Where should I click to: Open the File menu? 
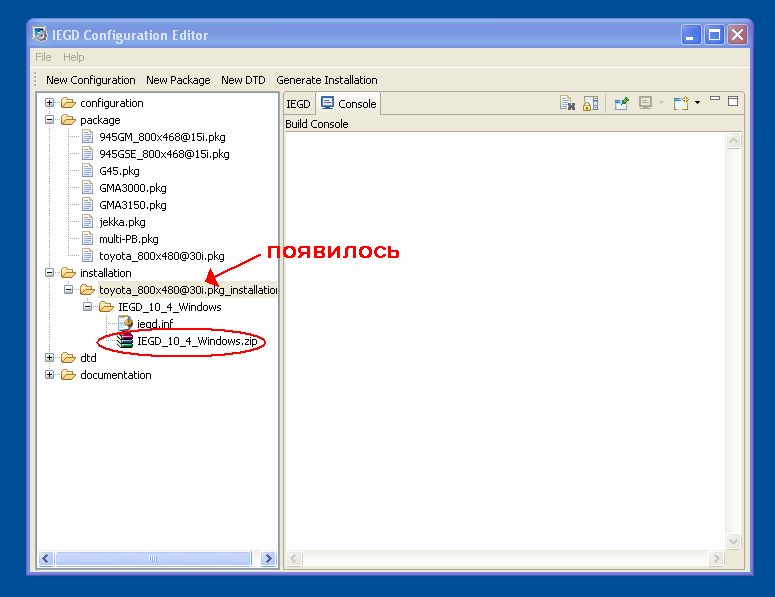pyautogui.click(x=43, y=57)
